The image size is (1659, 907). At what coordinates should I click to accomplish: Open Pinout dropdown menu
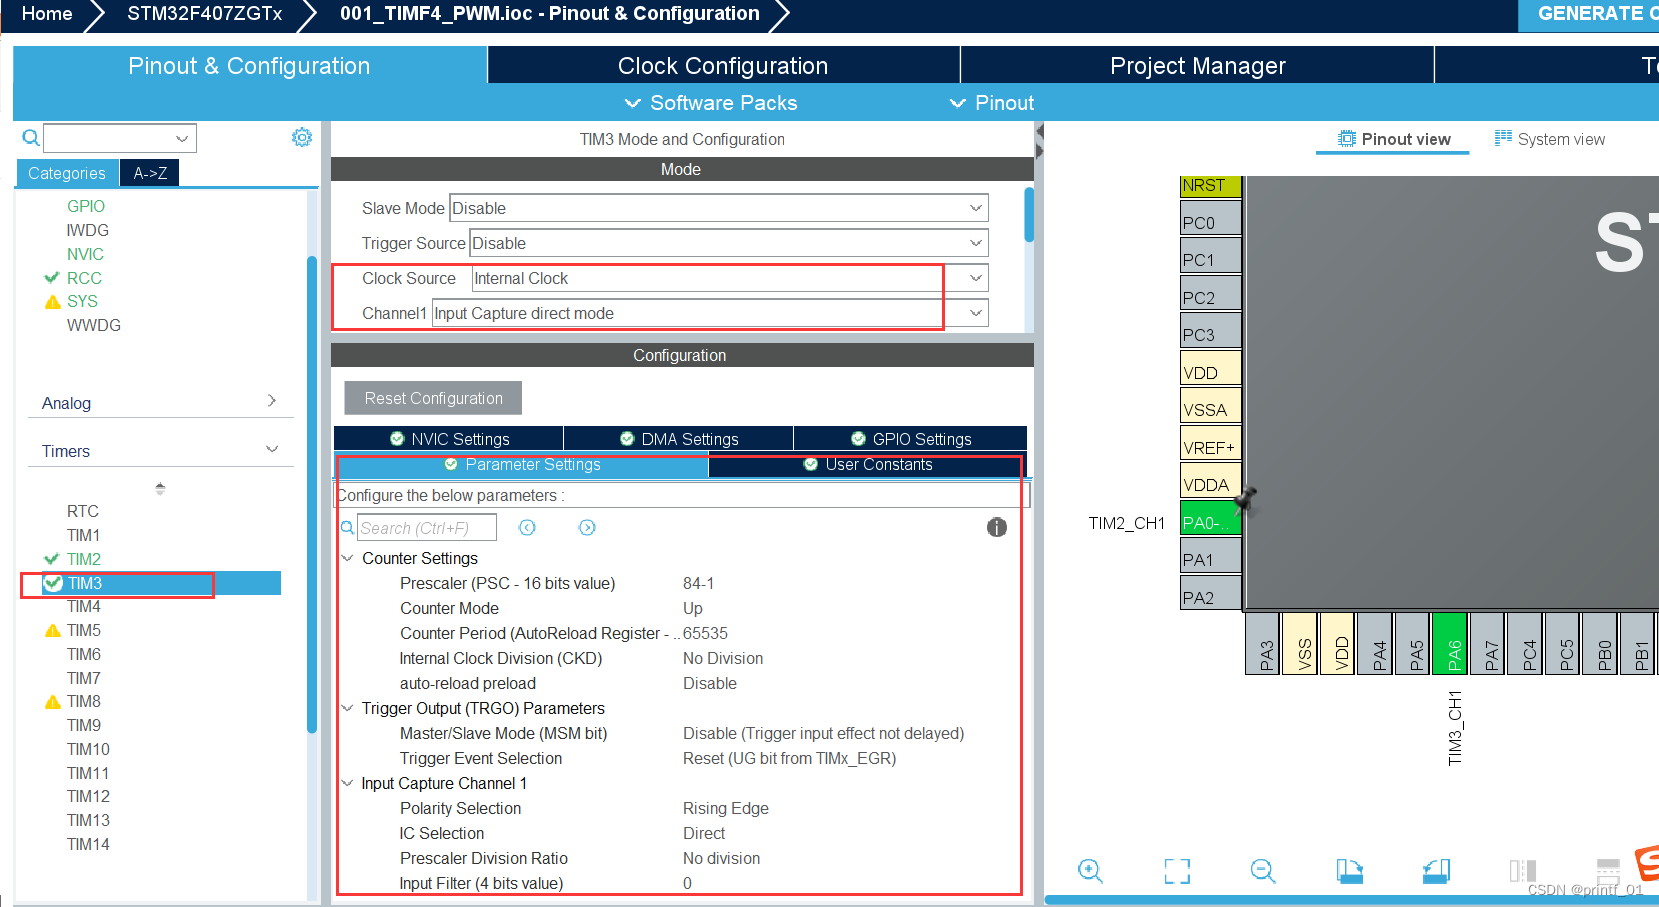tap(991, 103)
